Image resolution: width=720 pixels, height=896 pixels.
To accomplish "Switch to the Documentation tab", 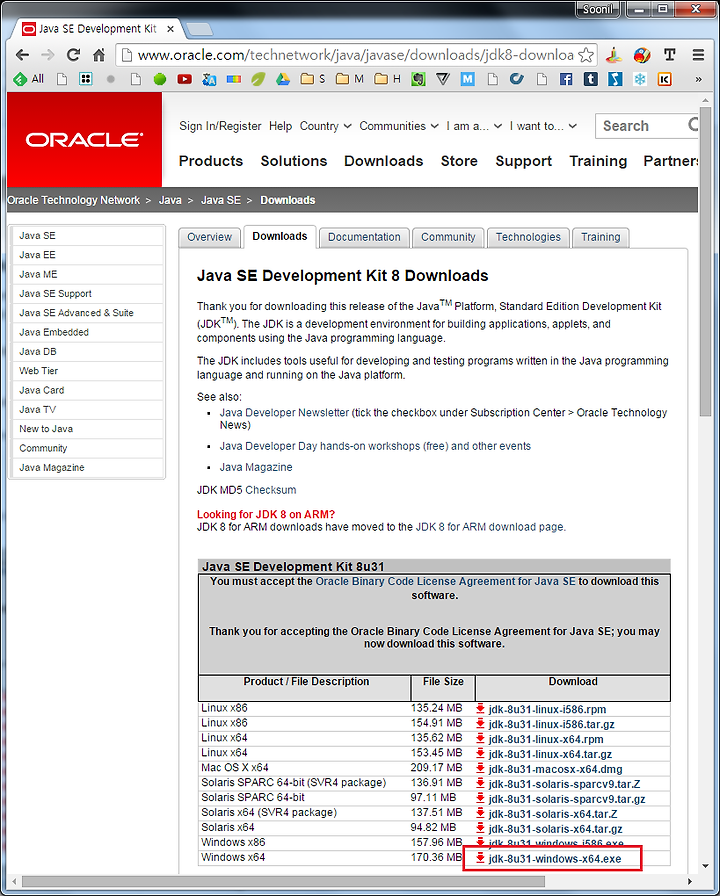I will tap(364, 237).
